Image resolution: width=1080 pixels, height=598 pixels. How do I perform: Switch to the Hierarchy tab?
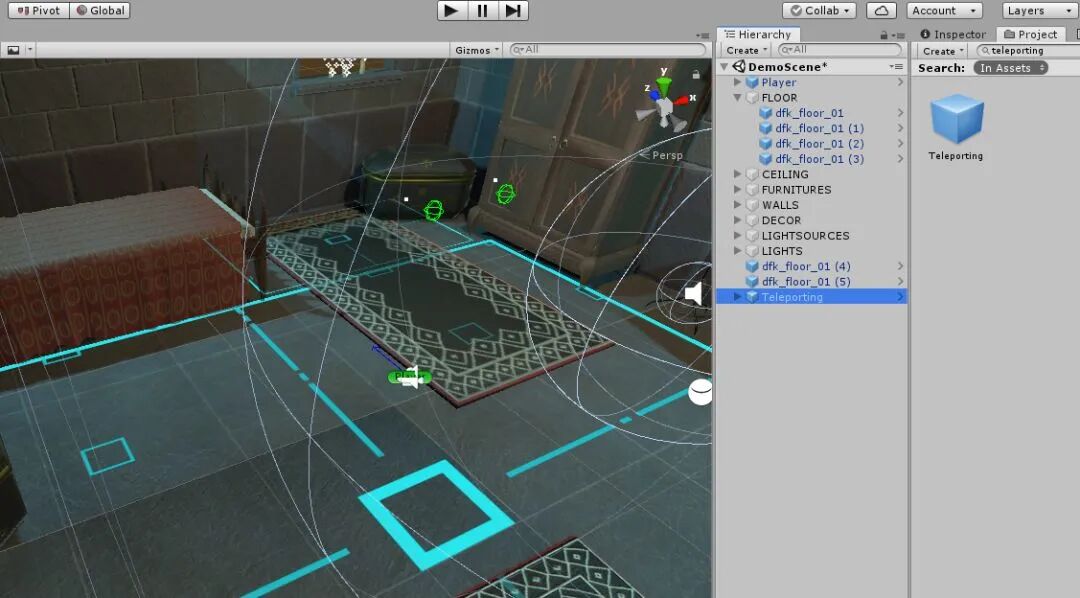coord(758,34)
